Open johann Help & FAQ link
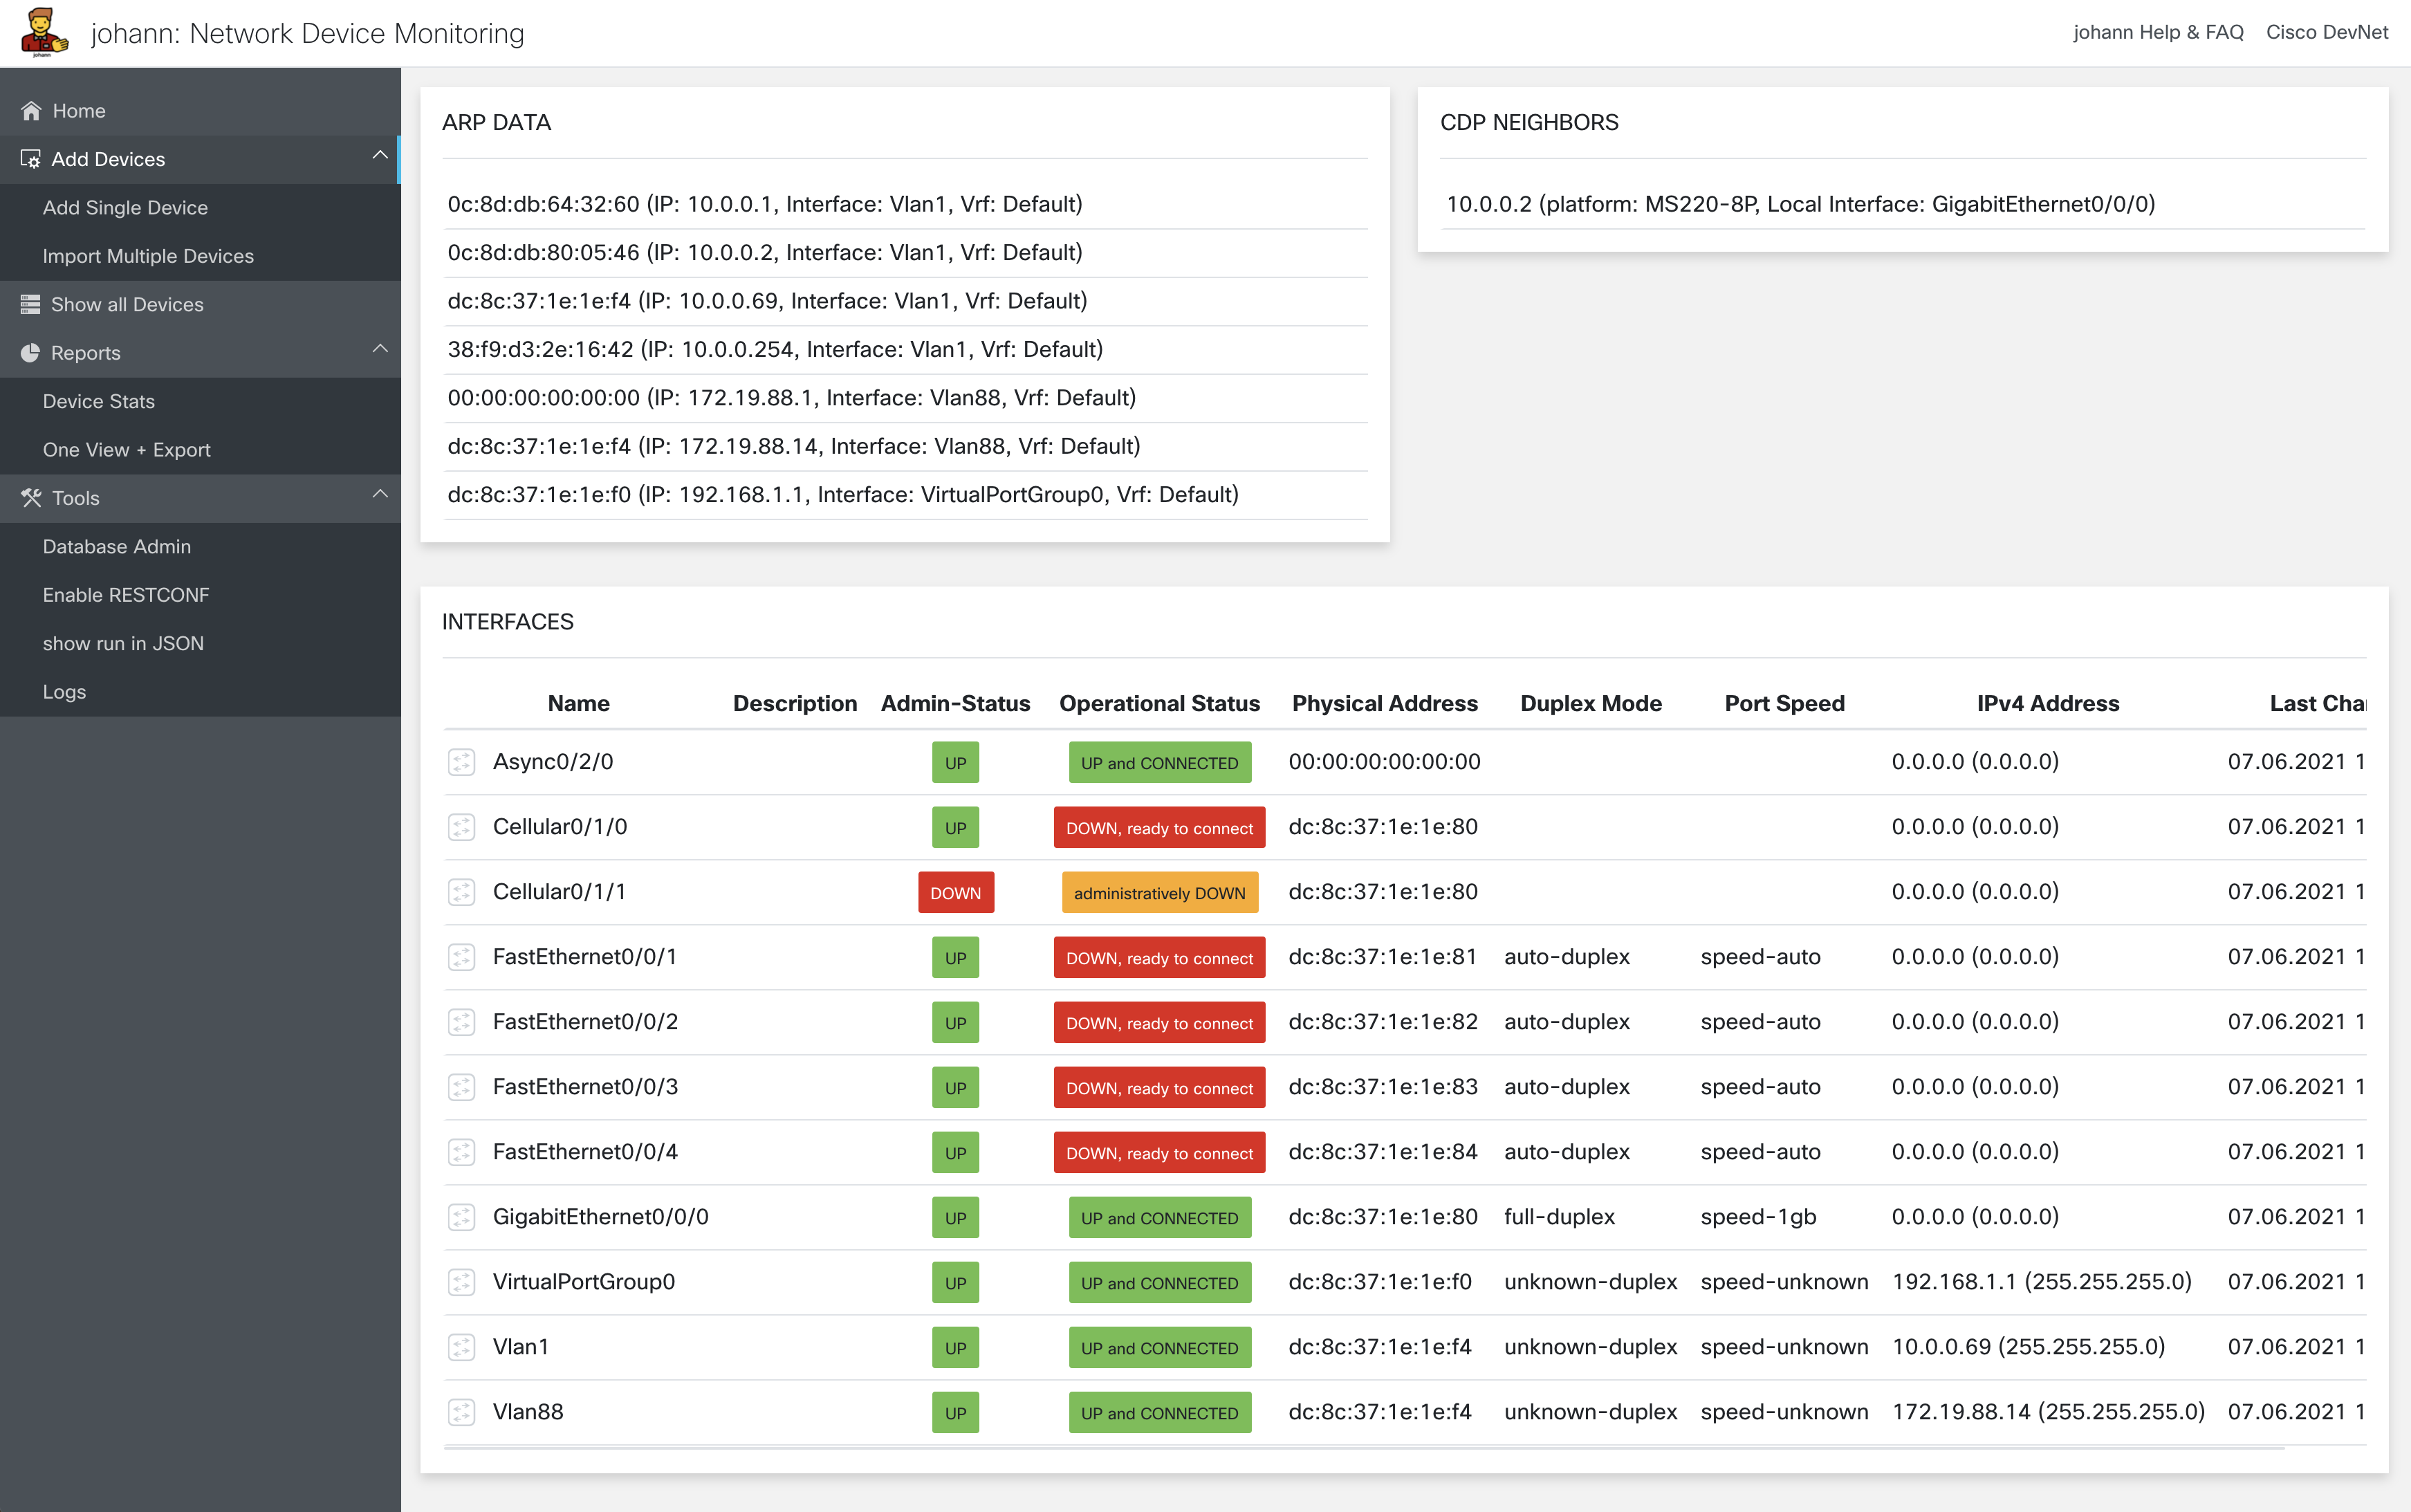The width and height of the screenshot is (2411, 1512). [2158, 32]
